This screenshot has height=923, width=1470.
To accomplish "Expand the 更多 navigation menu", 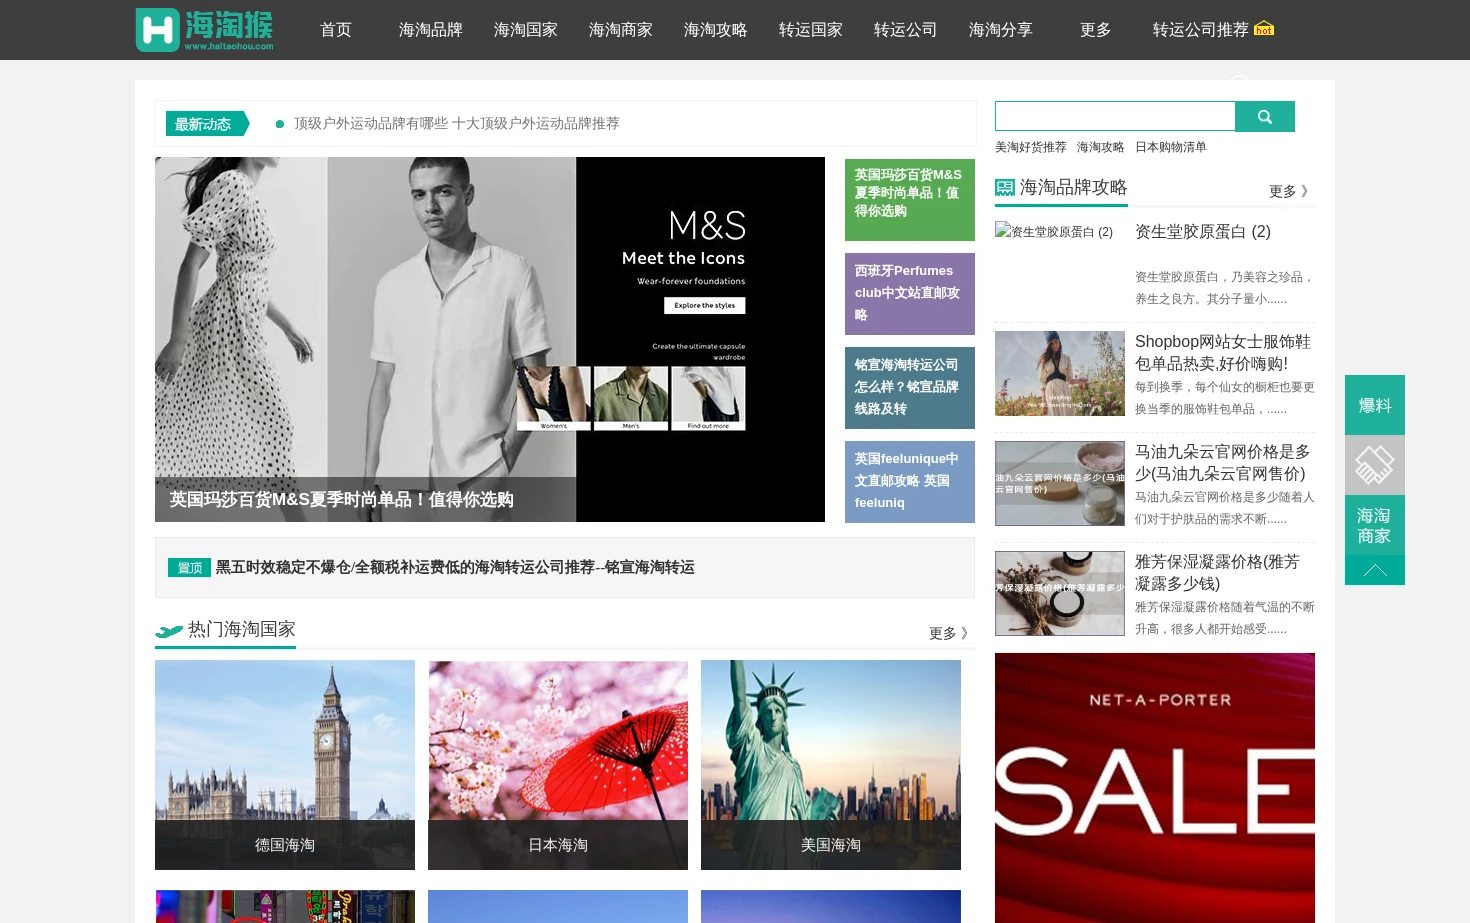I will tap(1096, 30).
